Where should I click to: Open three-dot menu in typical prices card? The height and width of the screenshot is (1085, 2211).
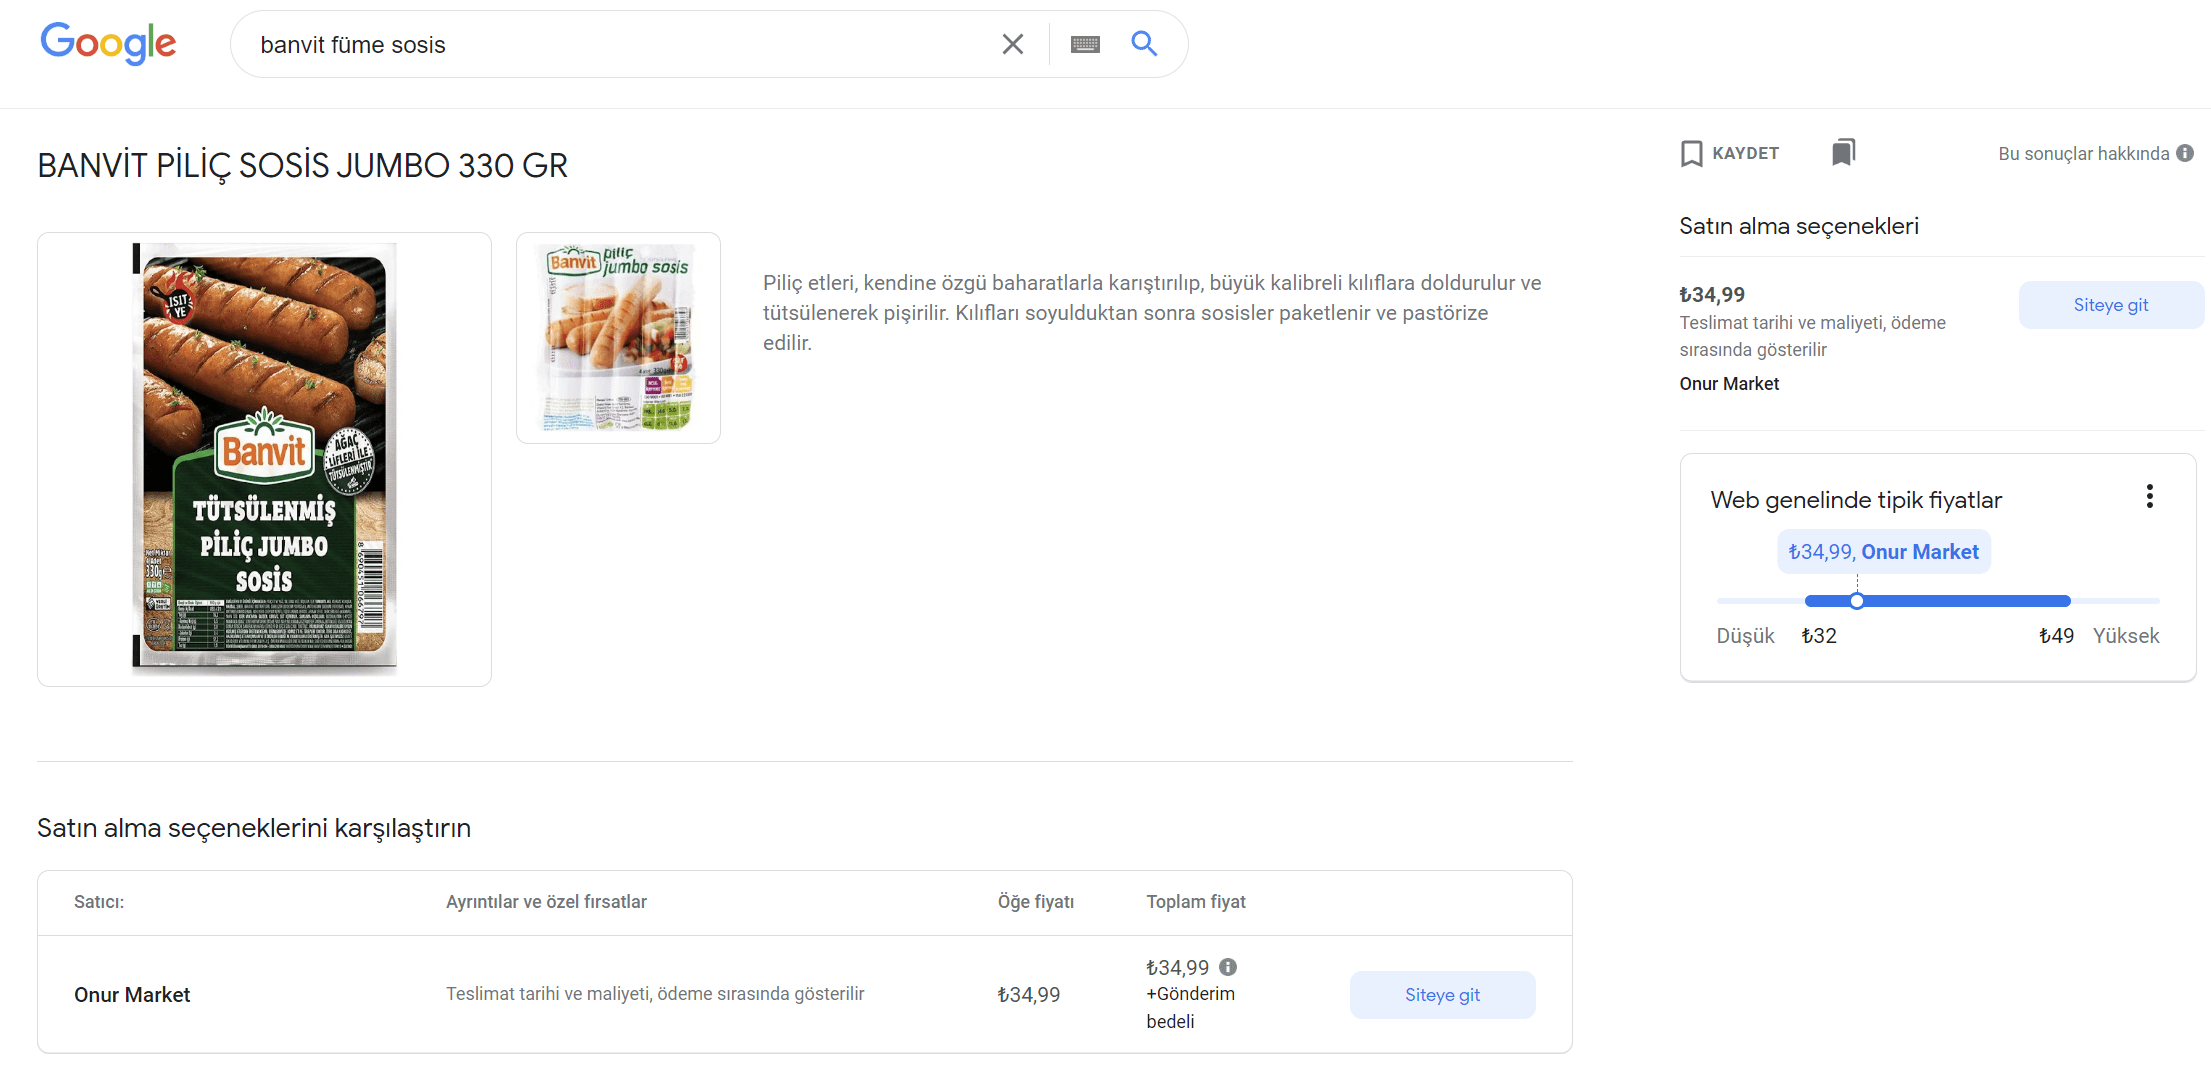[2149, 497]
